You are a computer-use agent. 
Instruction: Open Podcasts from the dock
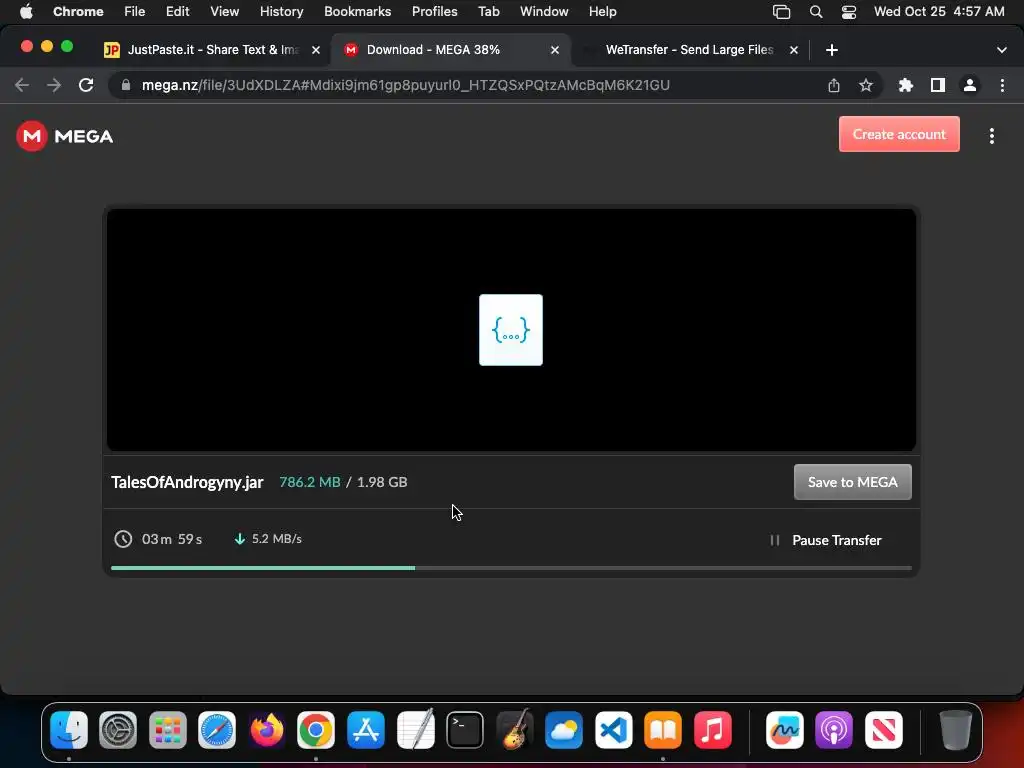point(834,729)
